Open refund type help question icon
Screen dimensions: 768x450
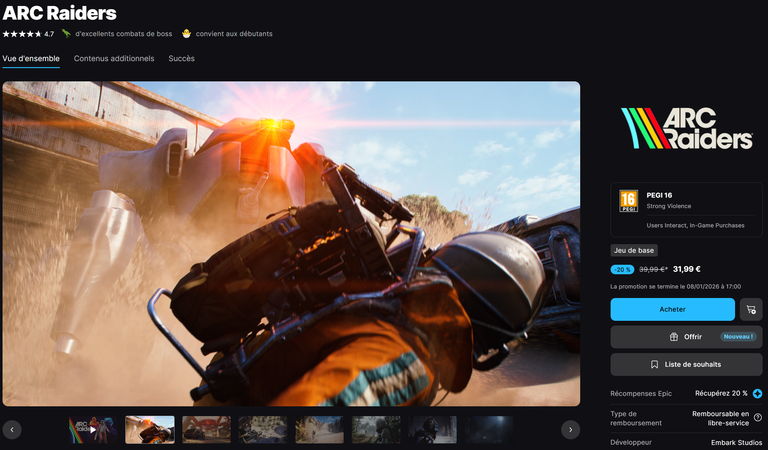(758, 418)
